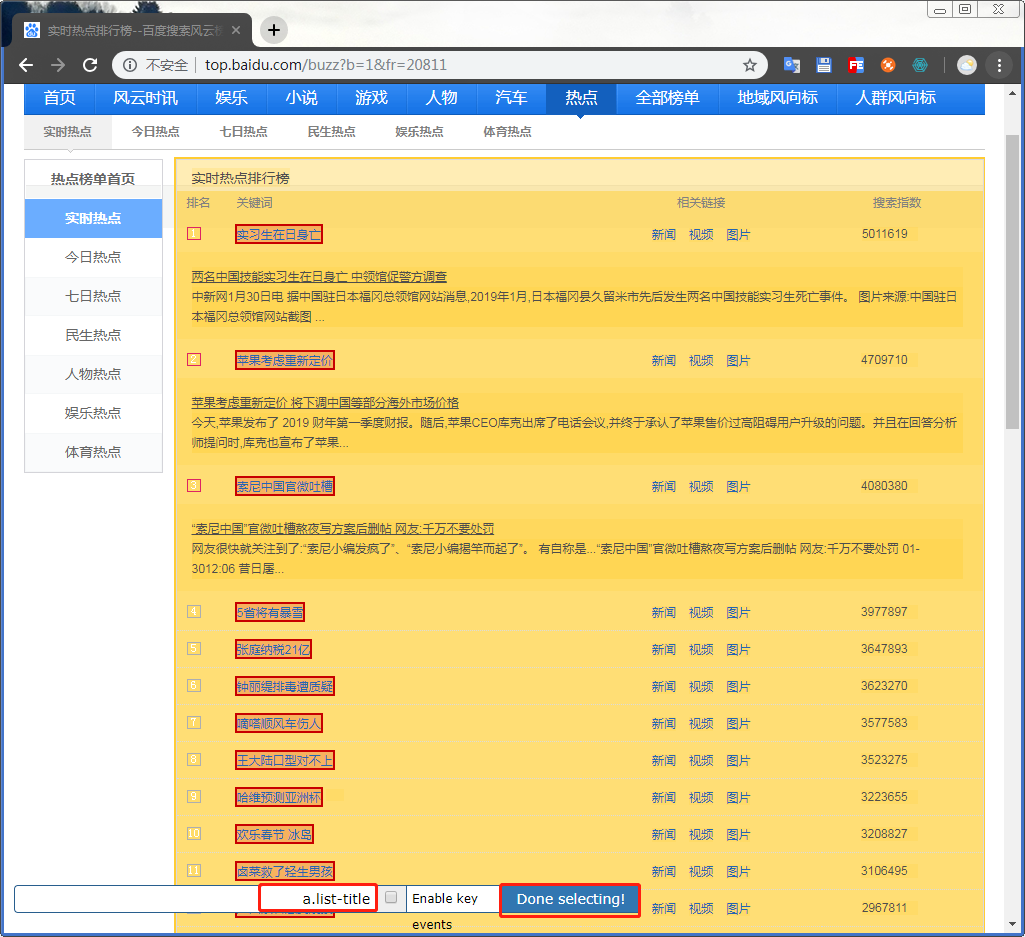Select 人物热点 in the left sidebar
The image size is (1025, 937).
[93, 374]
